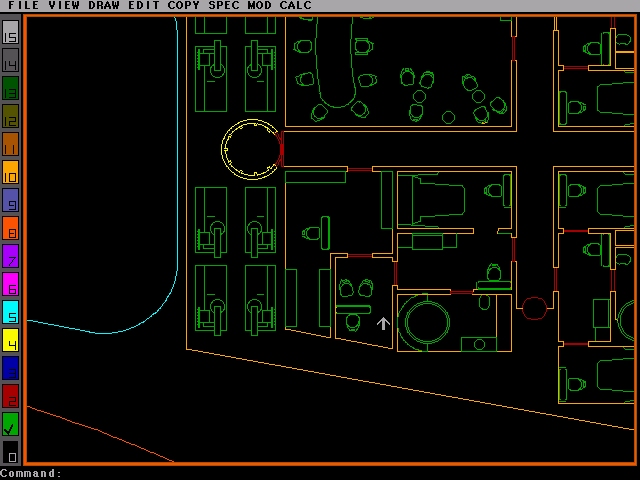Image resolution: width=640 pixels, height=480 pixels.
Task: Click the checked green color 1 swatch
Action: 10,425
